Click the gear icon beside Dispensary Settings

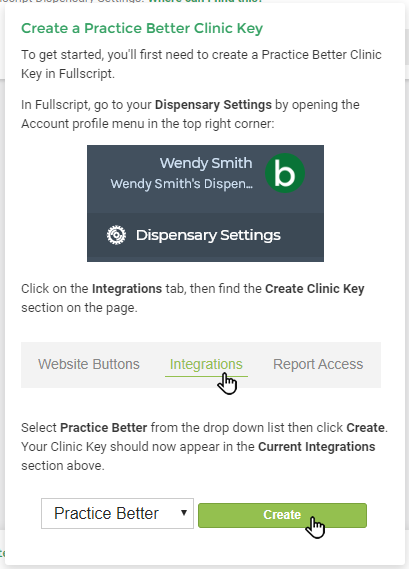(x=116, y=235)
